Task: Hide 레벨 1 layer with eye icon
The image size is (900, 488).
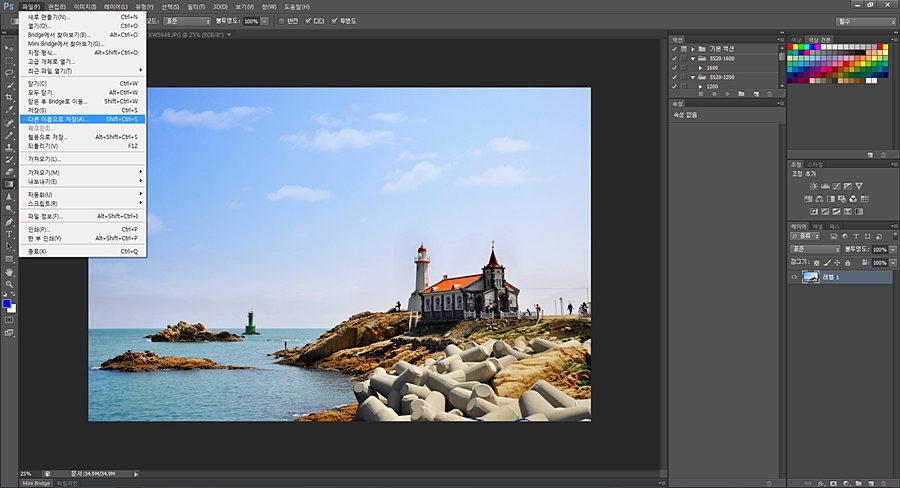Action: tap(794, 277)
